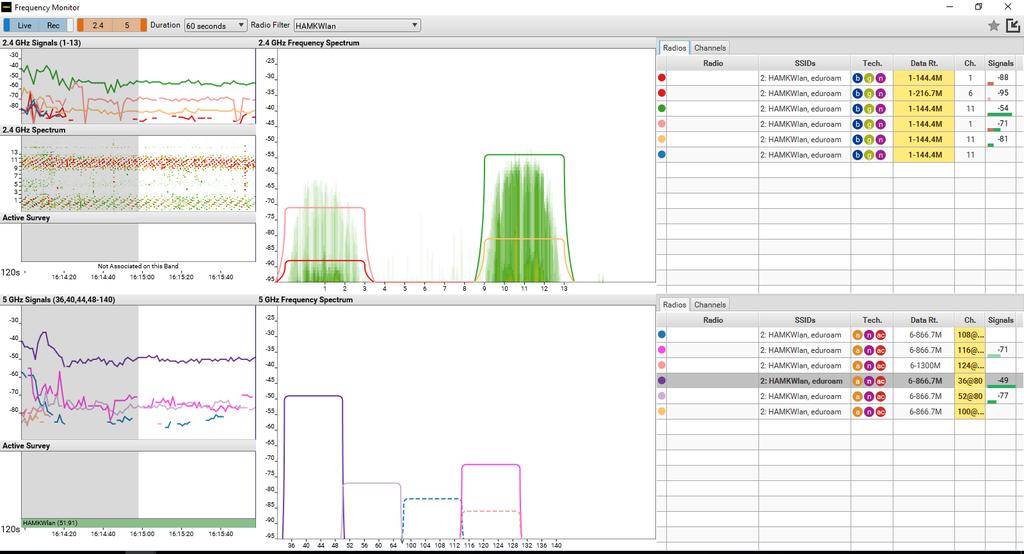
Task: Switch to Channels tab in 5 GHz panel
Action: 710,304
